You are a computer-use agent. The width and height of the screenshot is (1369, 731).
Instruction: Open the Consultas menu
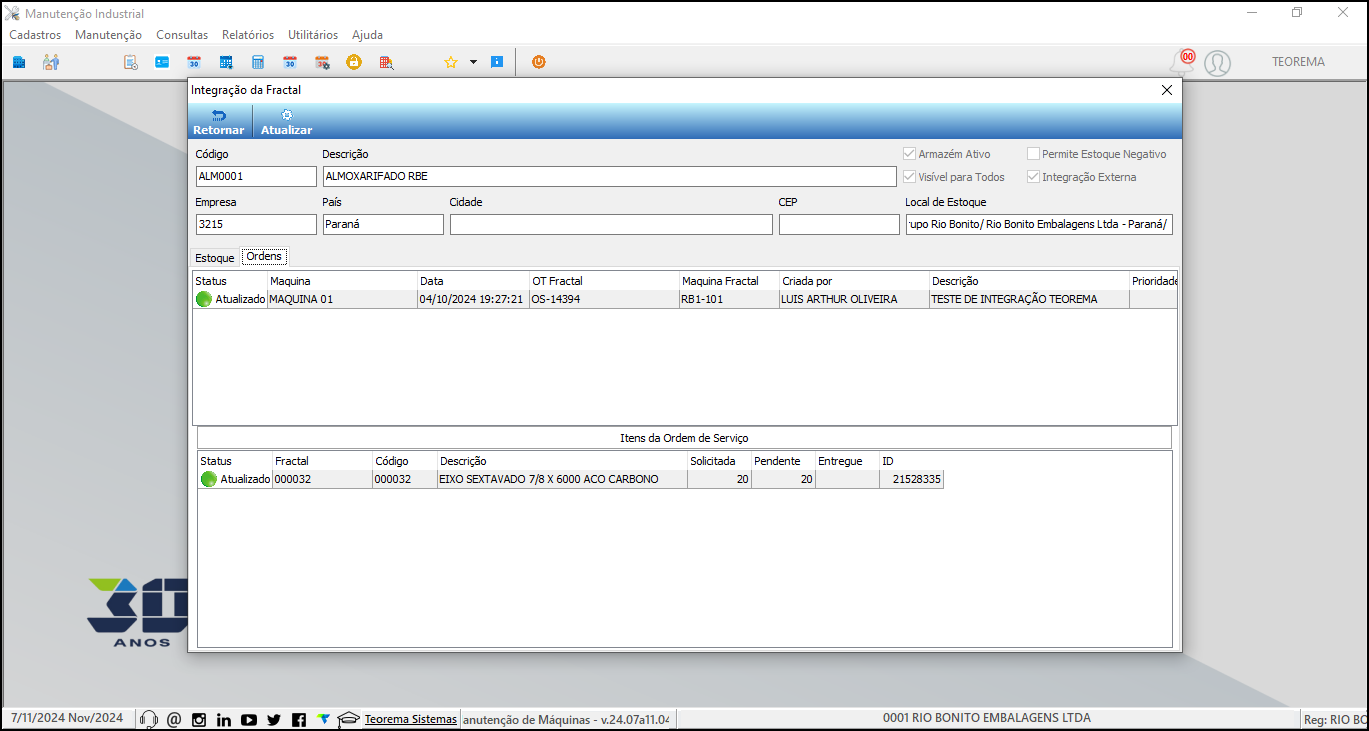pos(182,34)
